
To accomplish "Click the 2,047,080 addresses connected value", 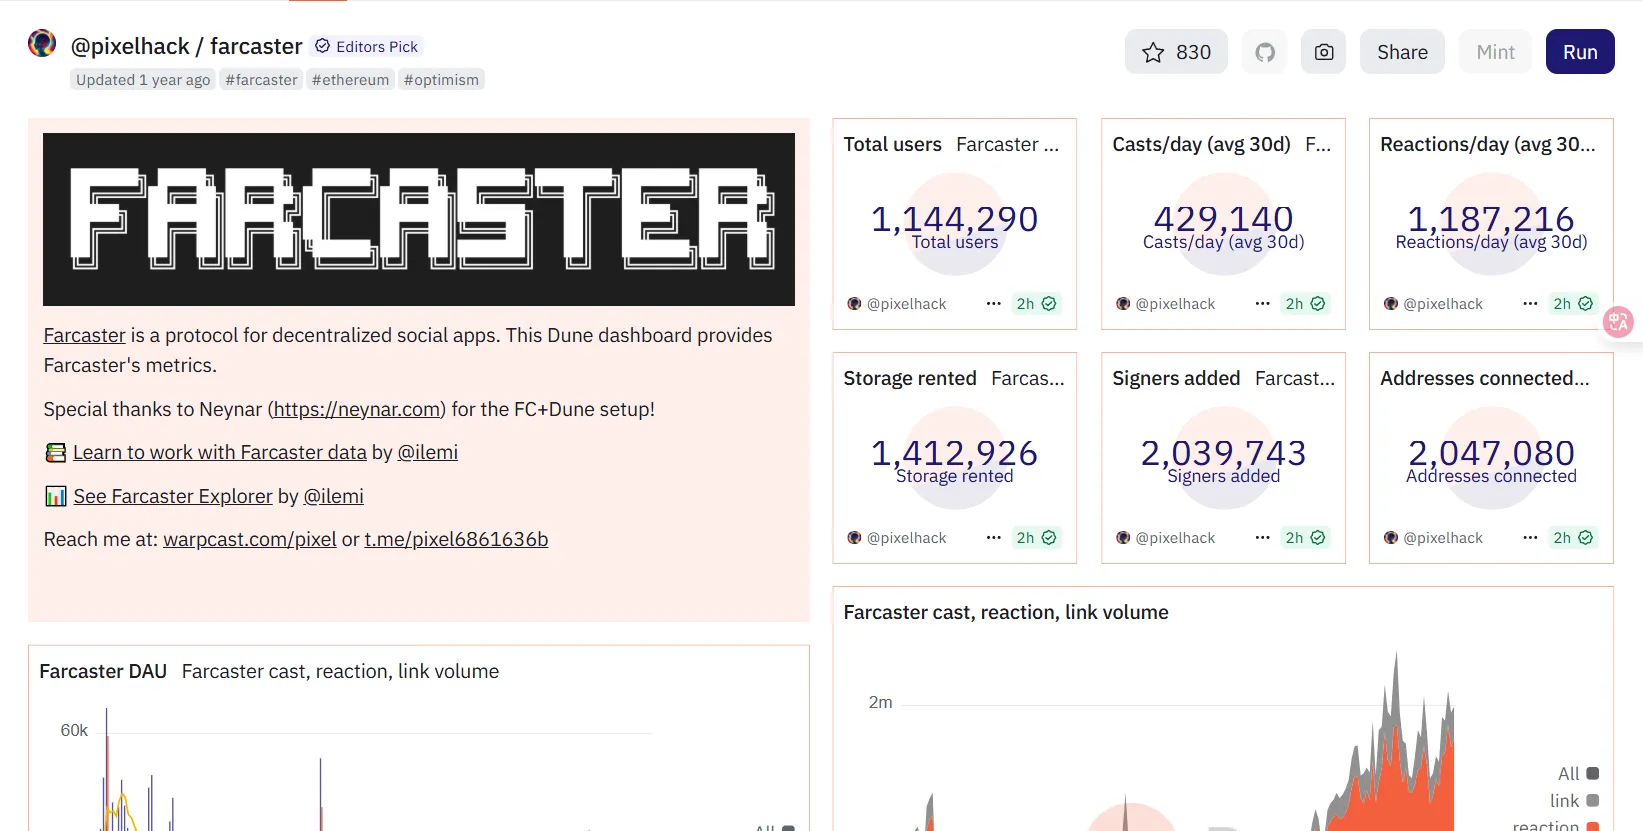I will pyautogui.click(x=1491, y=452).
